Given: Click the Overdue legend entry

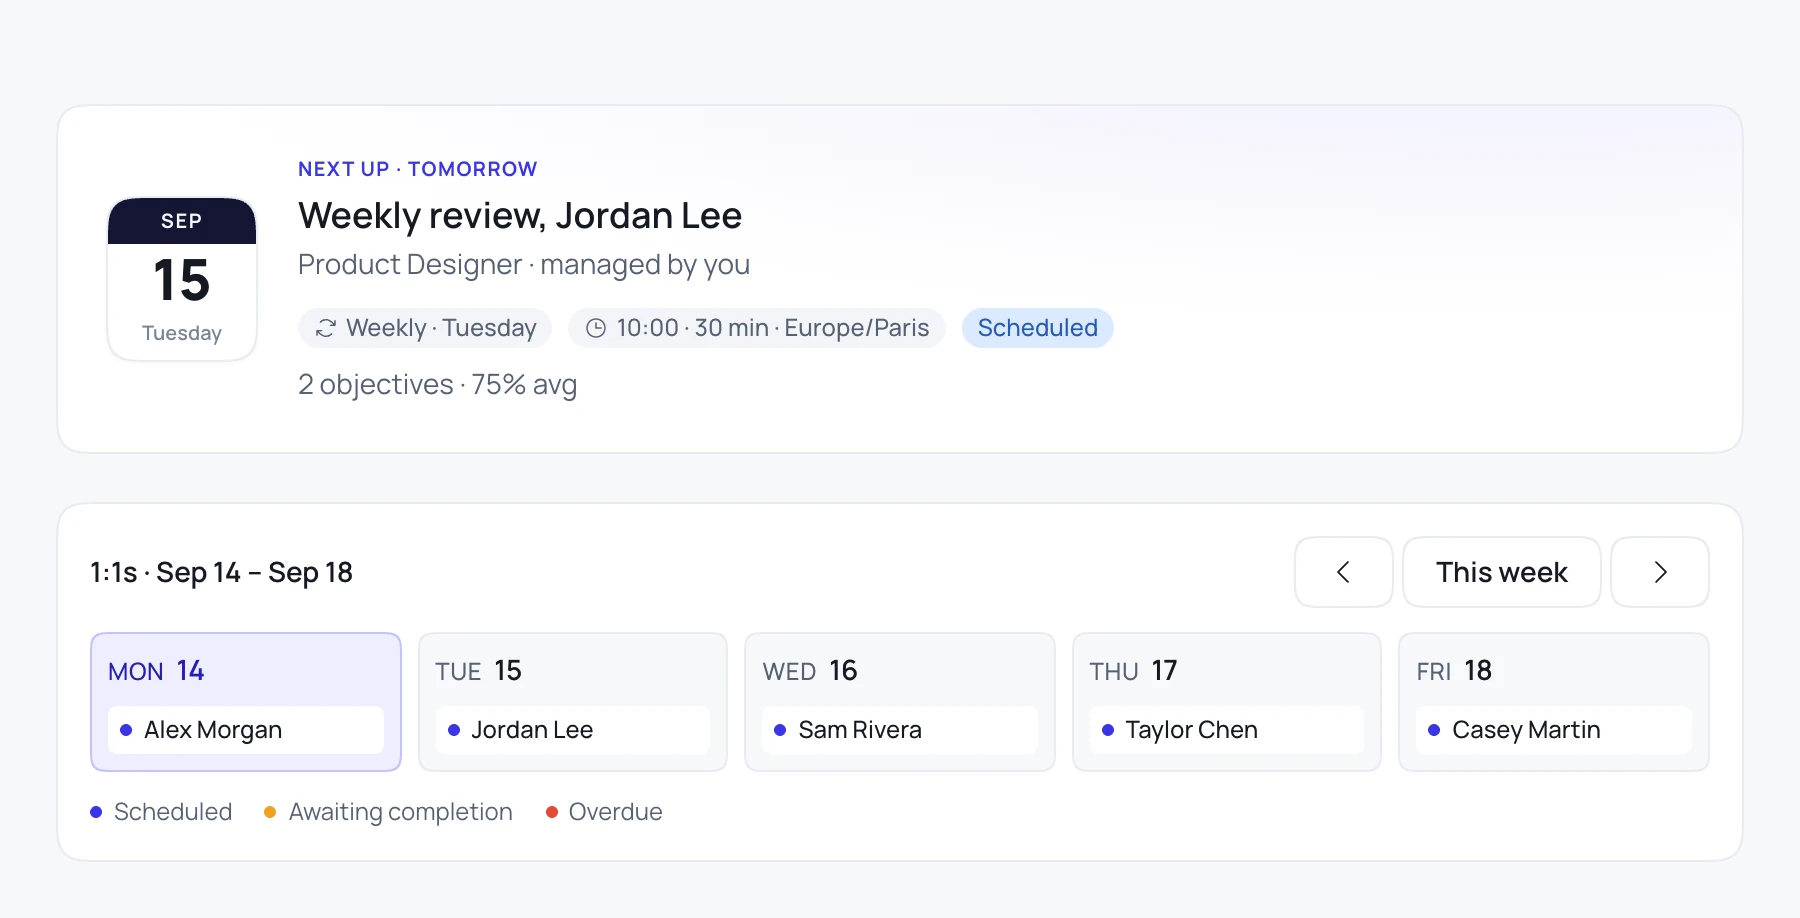Looking at the screenshot, I should [x=604, y=812].
